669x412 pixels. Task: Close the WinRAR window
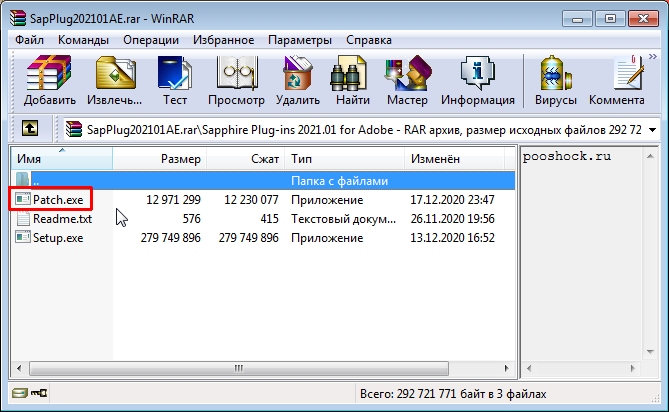pyautogui.click(x=643, y=19)
